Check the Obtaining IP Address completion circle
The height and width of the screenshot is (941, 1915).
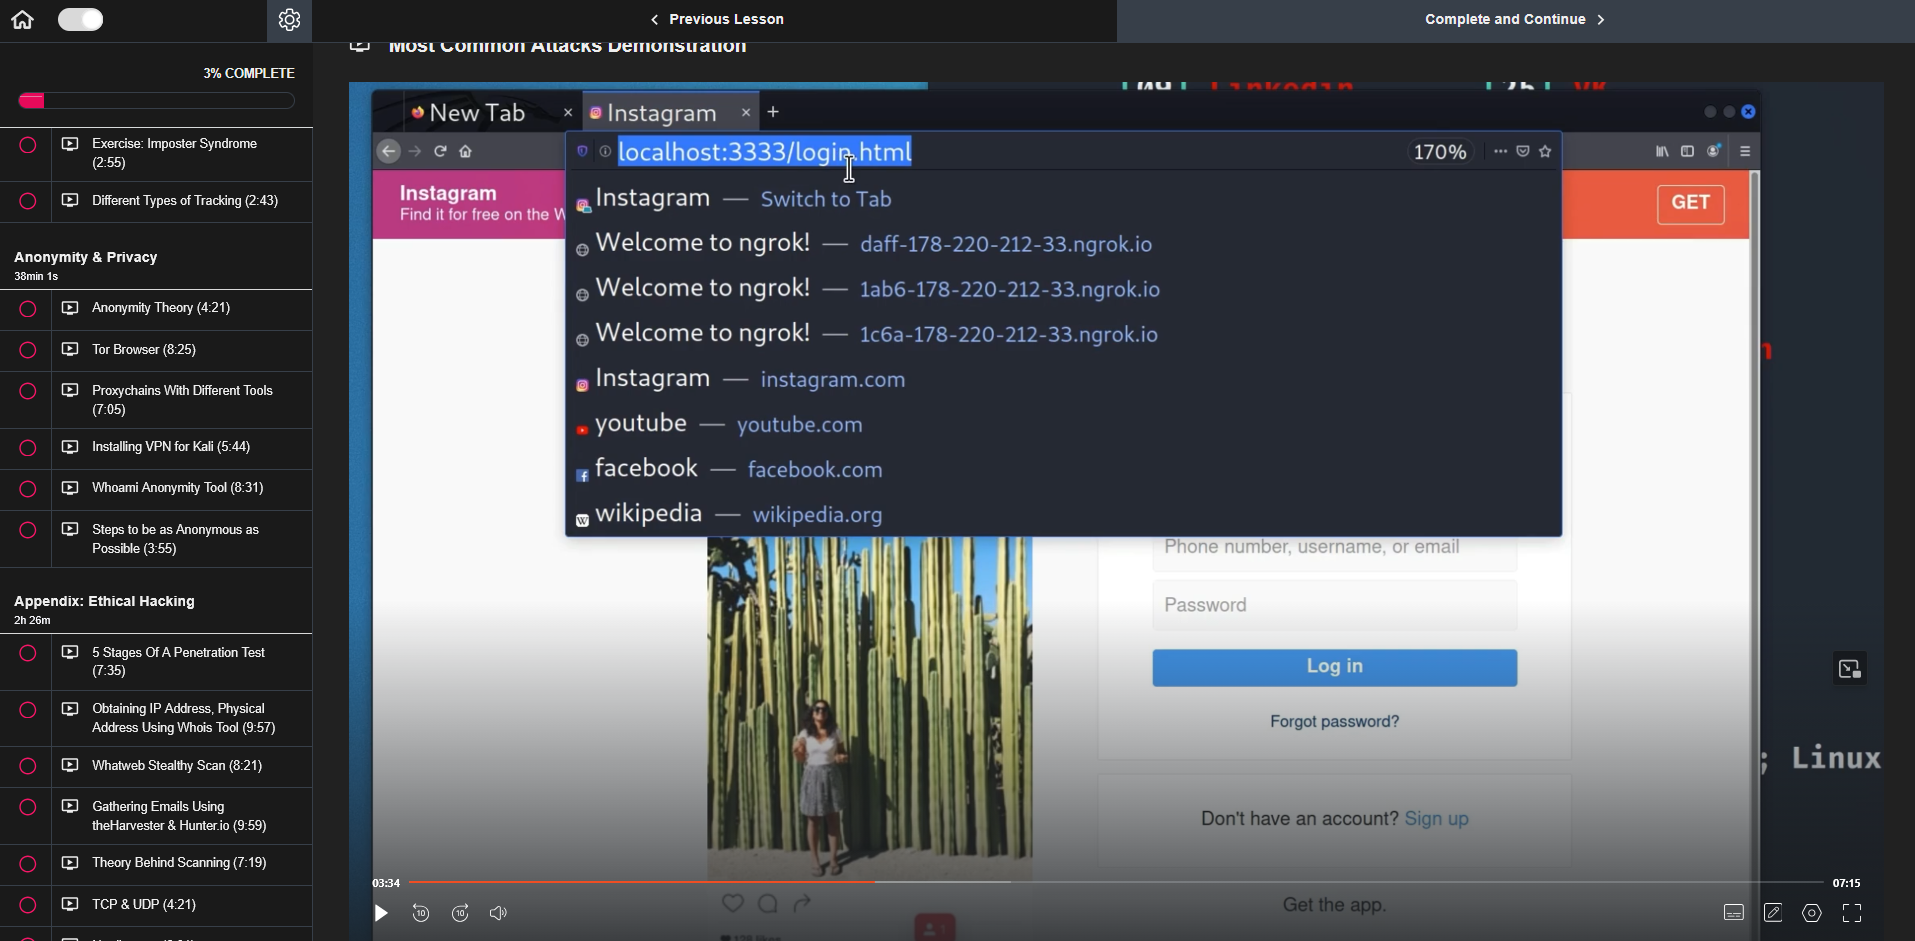click(28, 710)
